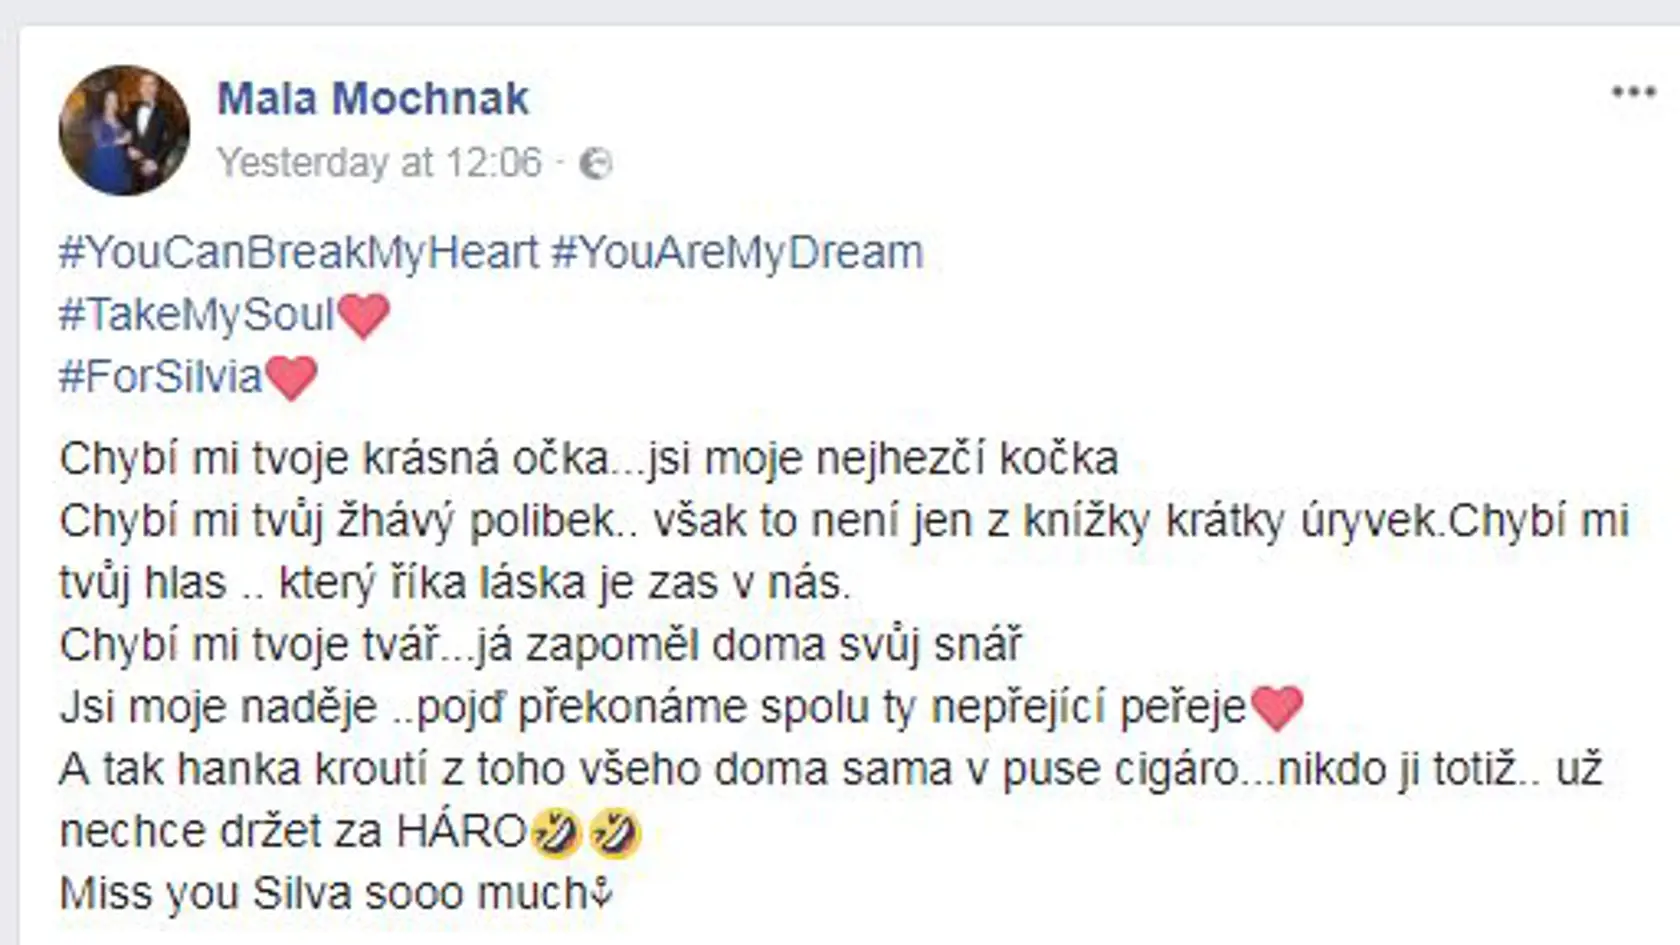Follow the #YouCanBreakMyHeart hashtag
This screenshot has width=1680, height=945.
point(299,252)
